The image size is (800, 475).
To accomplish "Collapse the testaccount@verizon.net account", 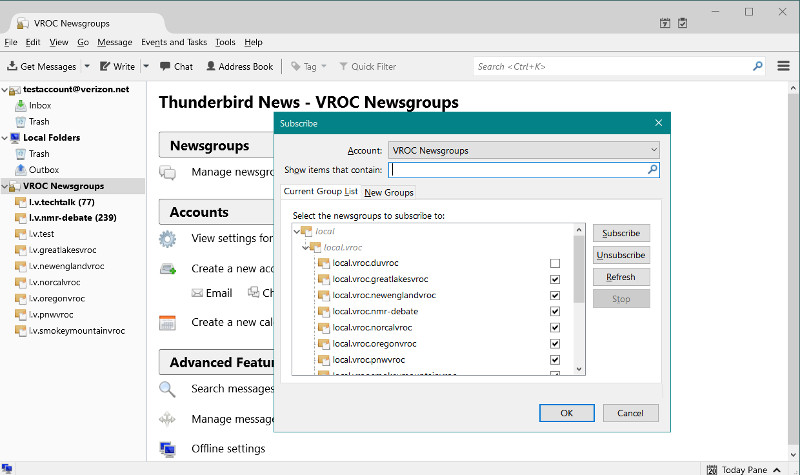I will point(5,90).
